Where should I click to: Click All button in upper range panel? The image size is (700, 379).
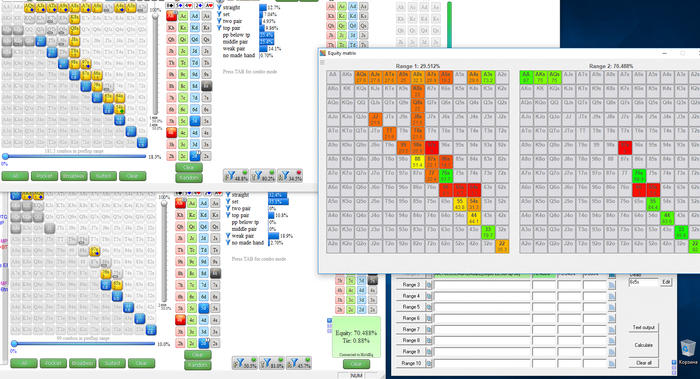(x=15, y=176)
